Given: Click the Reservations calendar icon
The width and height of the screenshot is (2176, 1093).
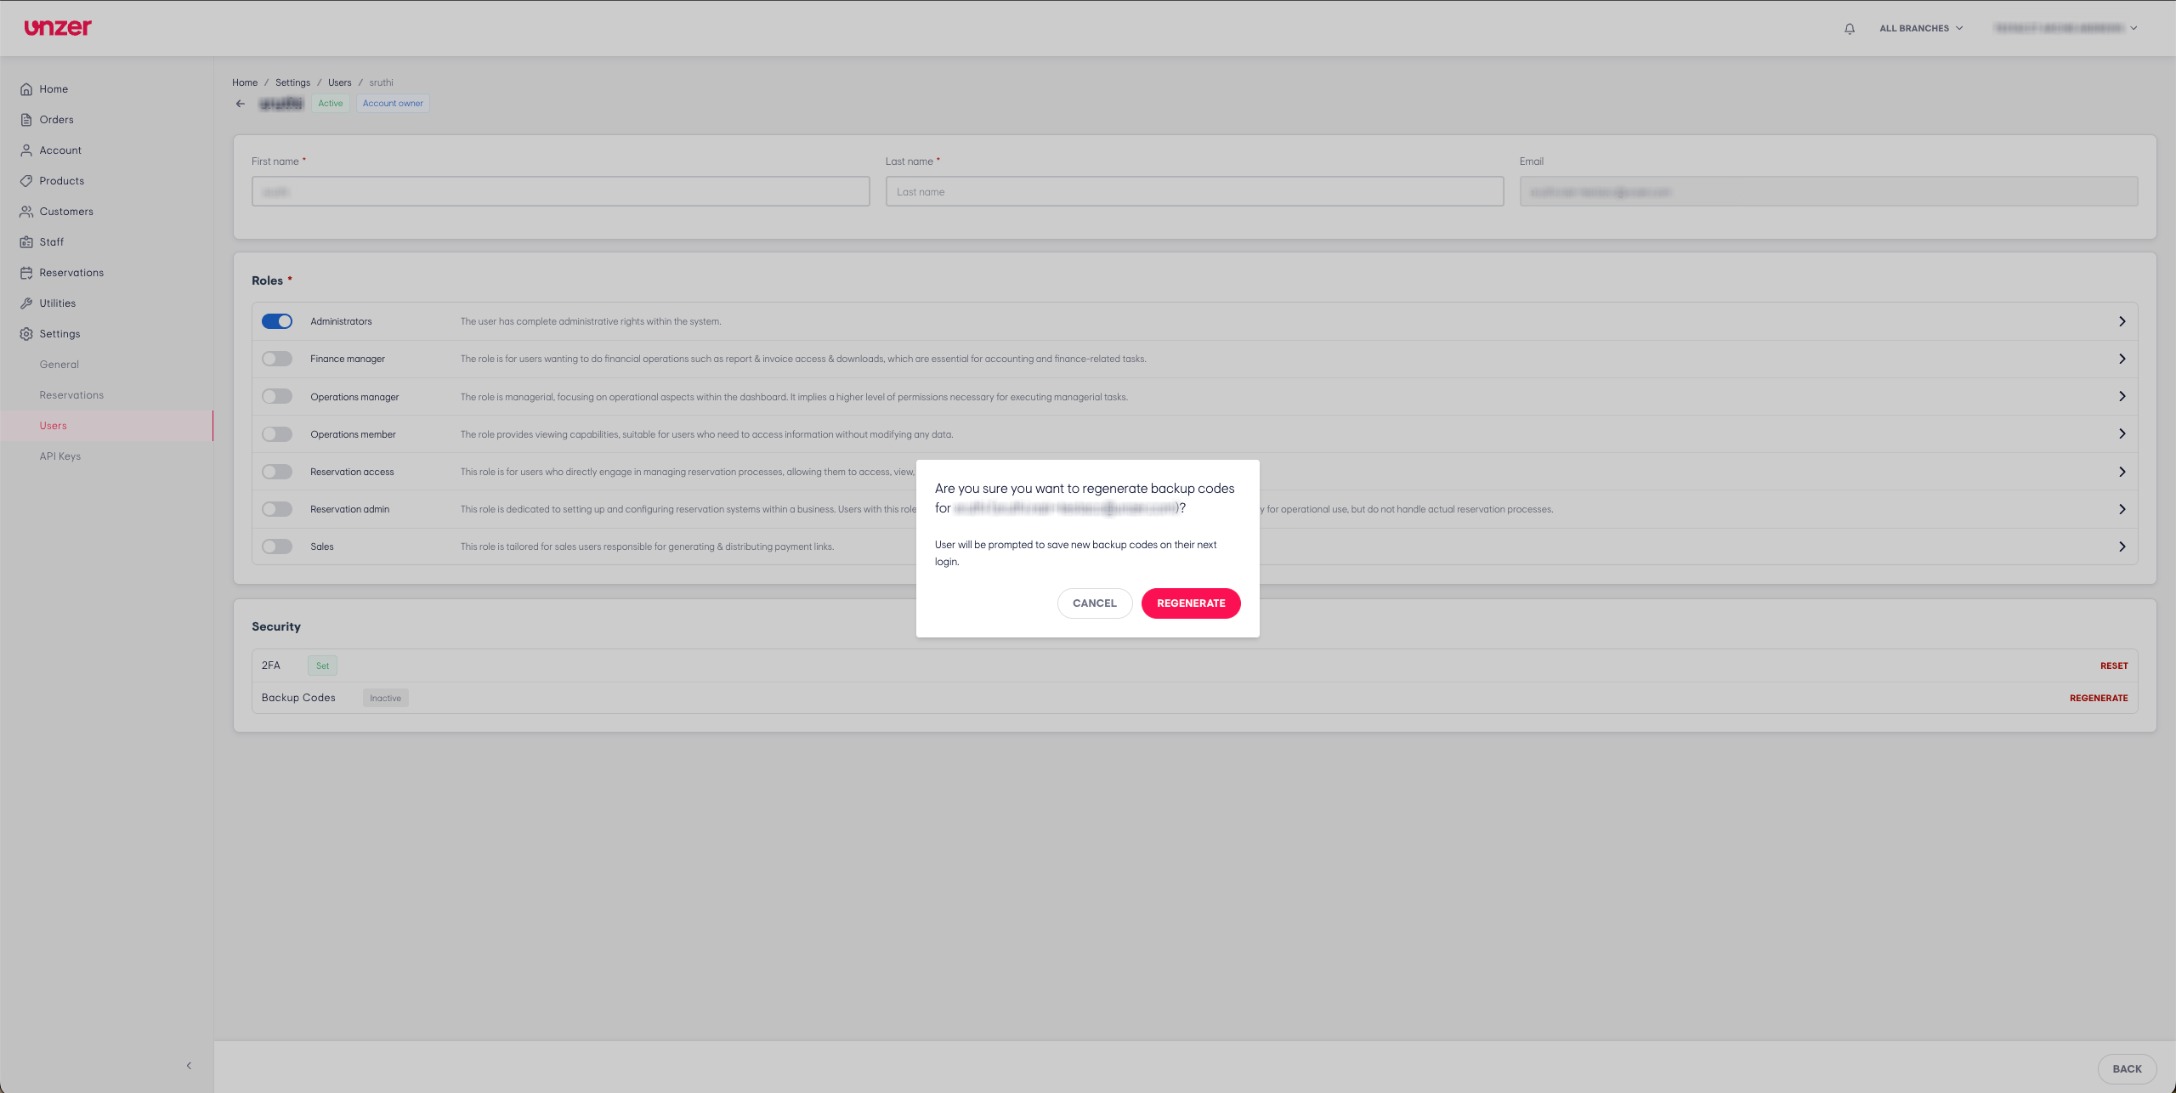Looking at the screenshot, I should pyautogui.click(x=26, y=273).
